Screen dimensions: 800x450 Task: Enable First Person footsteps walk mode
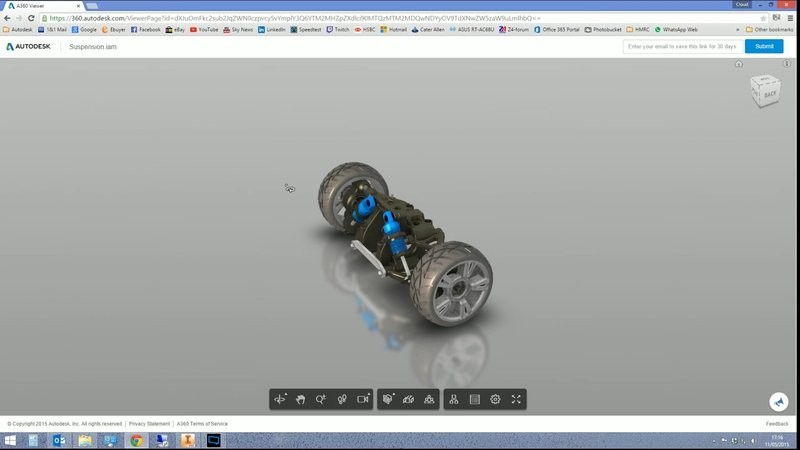point(341,399)
